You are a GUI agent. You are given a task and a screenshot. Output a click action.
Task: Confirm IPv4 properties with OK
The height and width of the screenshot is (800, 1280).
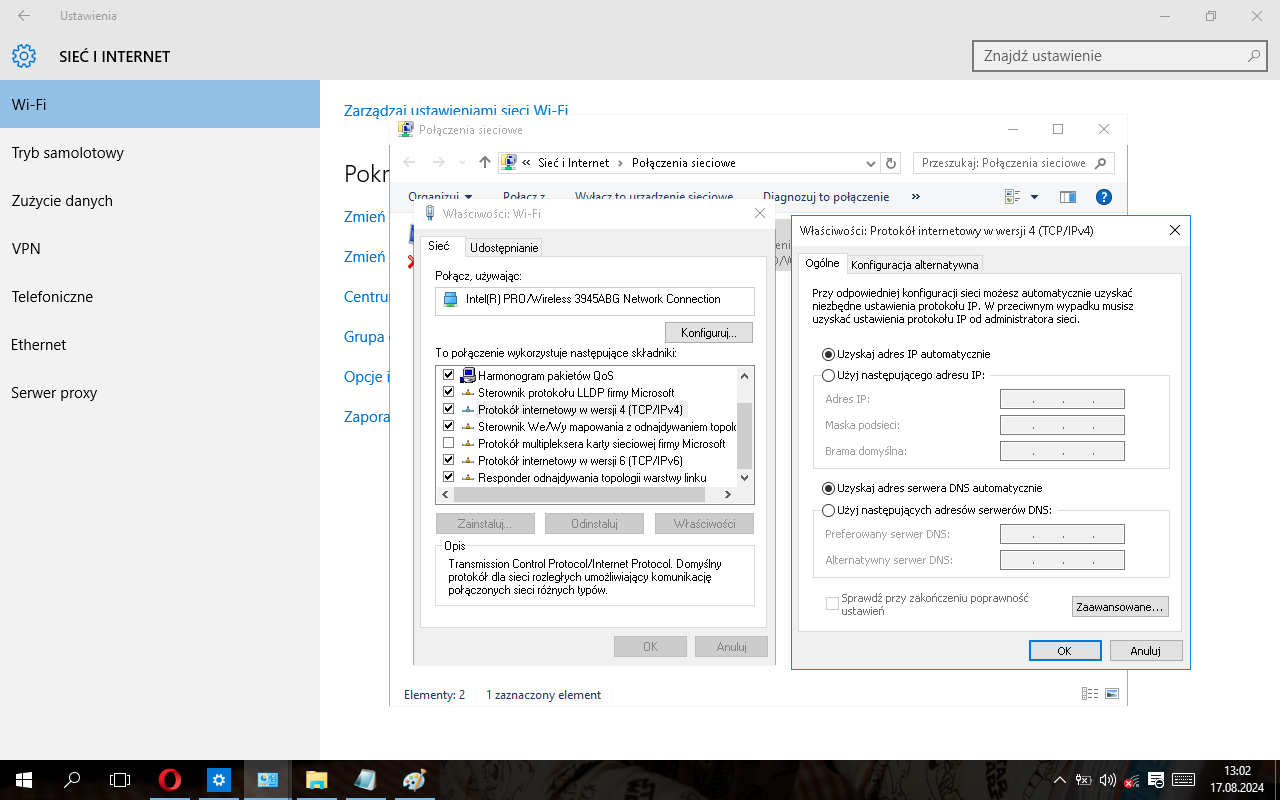[x=1064, y=651]
